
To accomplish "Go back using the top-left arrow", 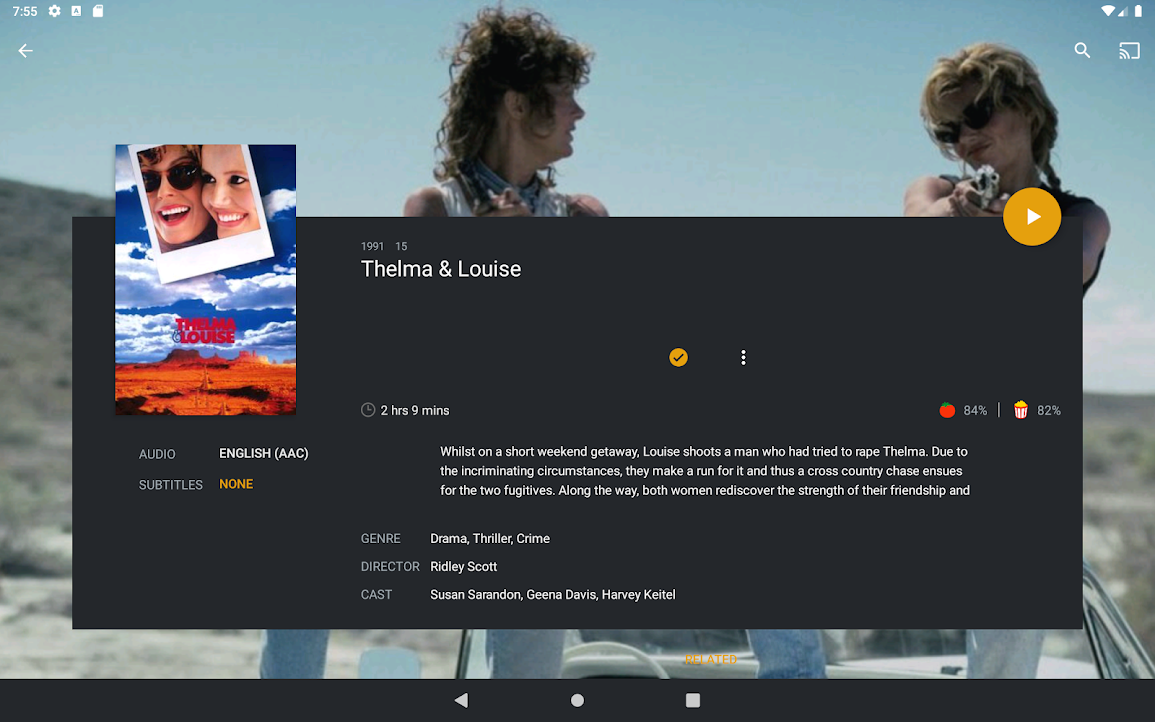I will pos(25,51).
